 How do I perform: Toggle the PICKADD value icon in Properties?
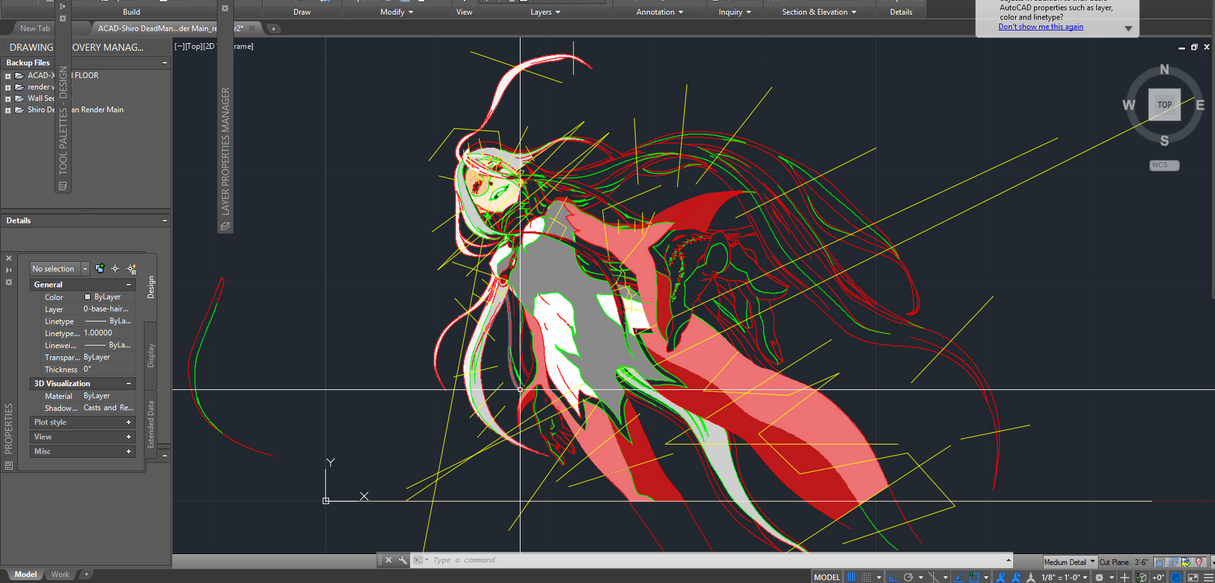tap(100, 269)
